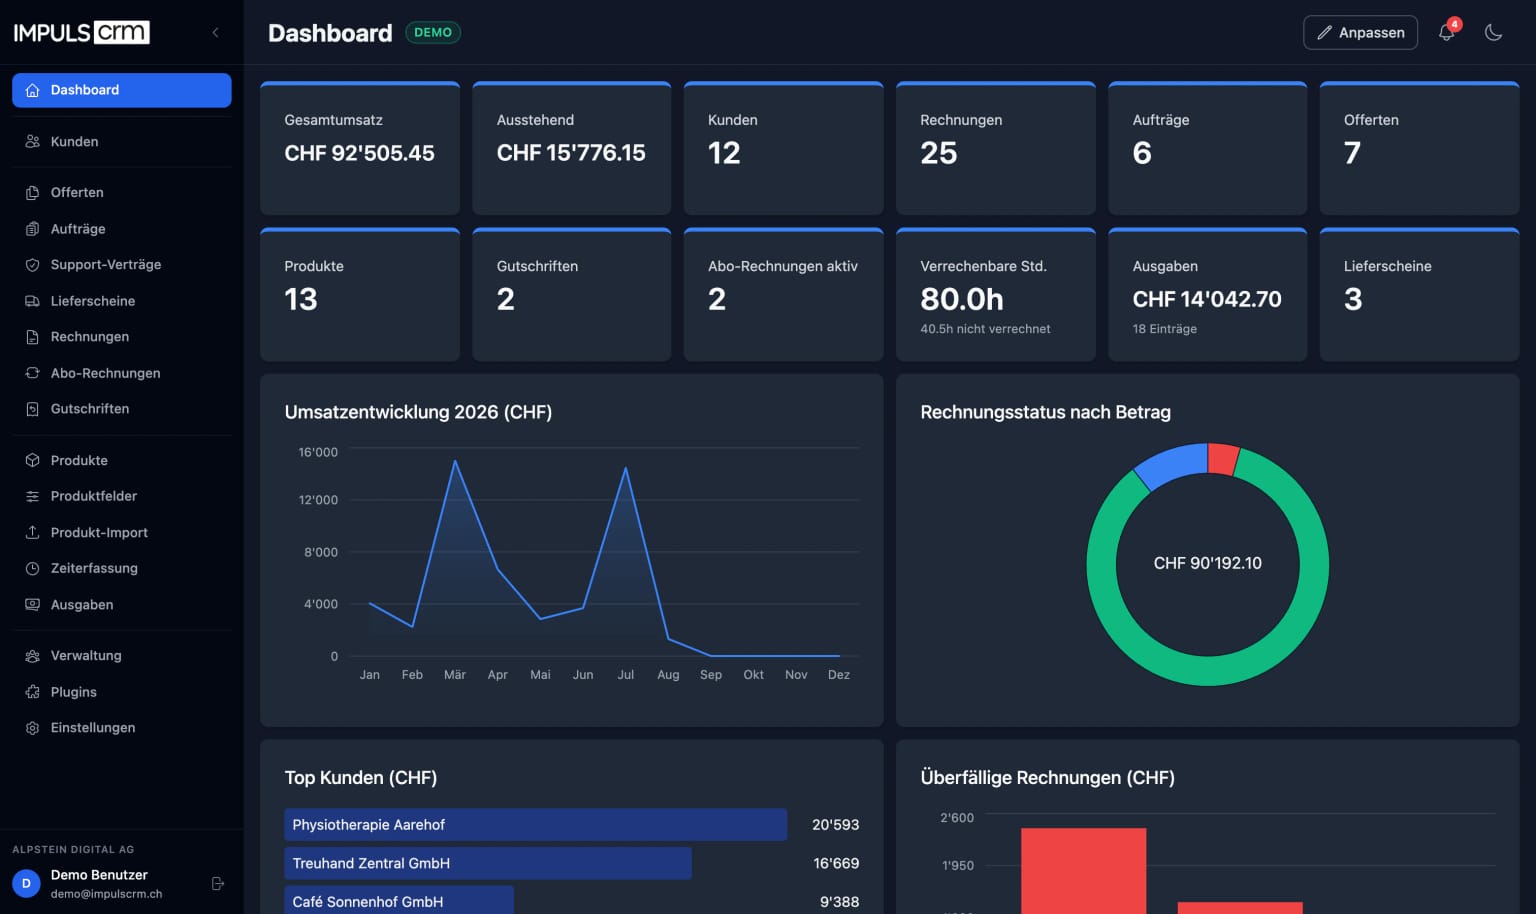Click the blue segment of the donut chart
This screenshot has width=1536, height=914.
(1172, 464)
